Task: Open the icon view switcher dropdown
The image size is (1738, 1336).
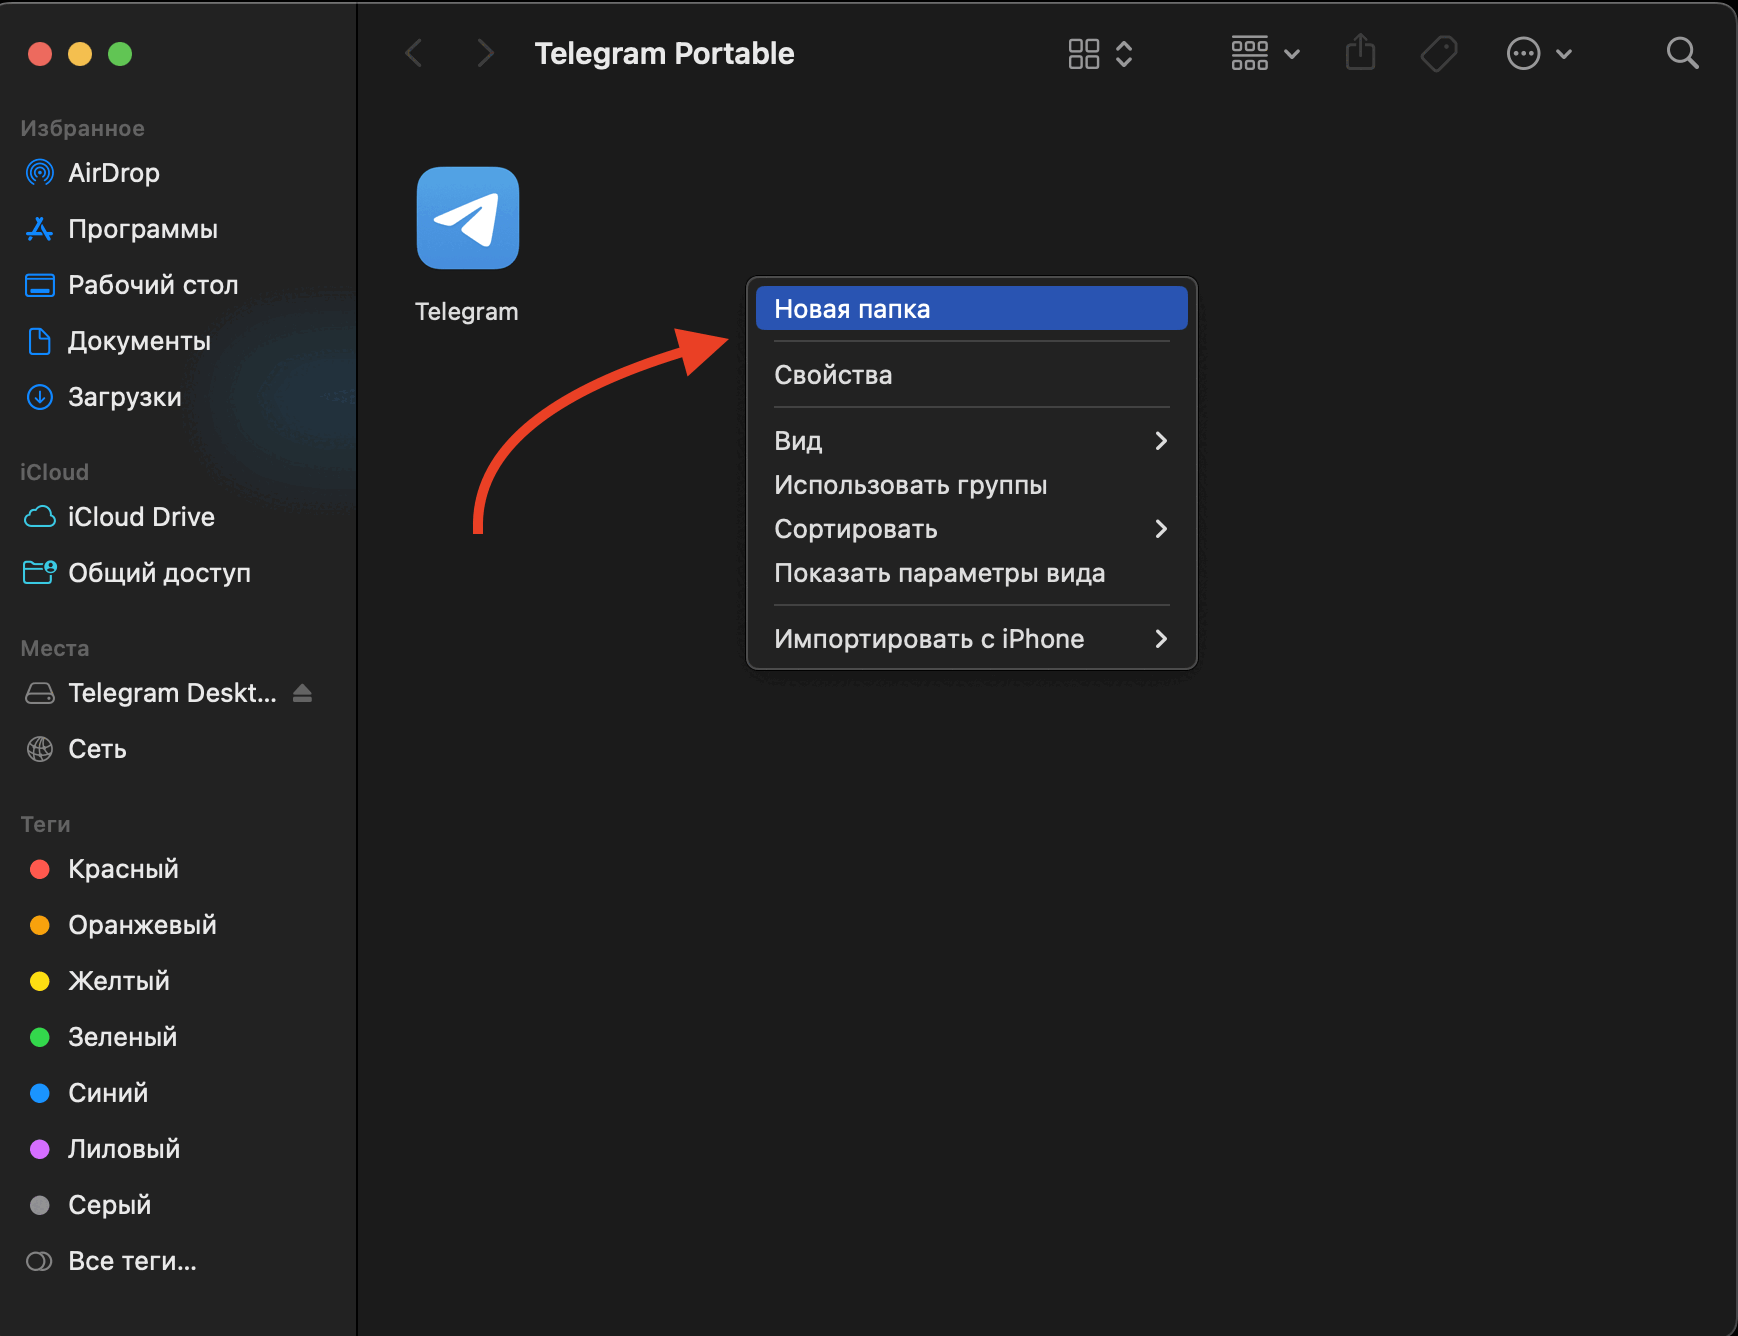Action: tap(1099, 53)
